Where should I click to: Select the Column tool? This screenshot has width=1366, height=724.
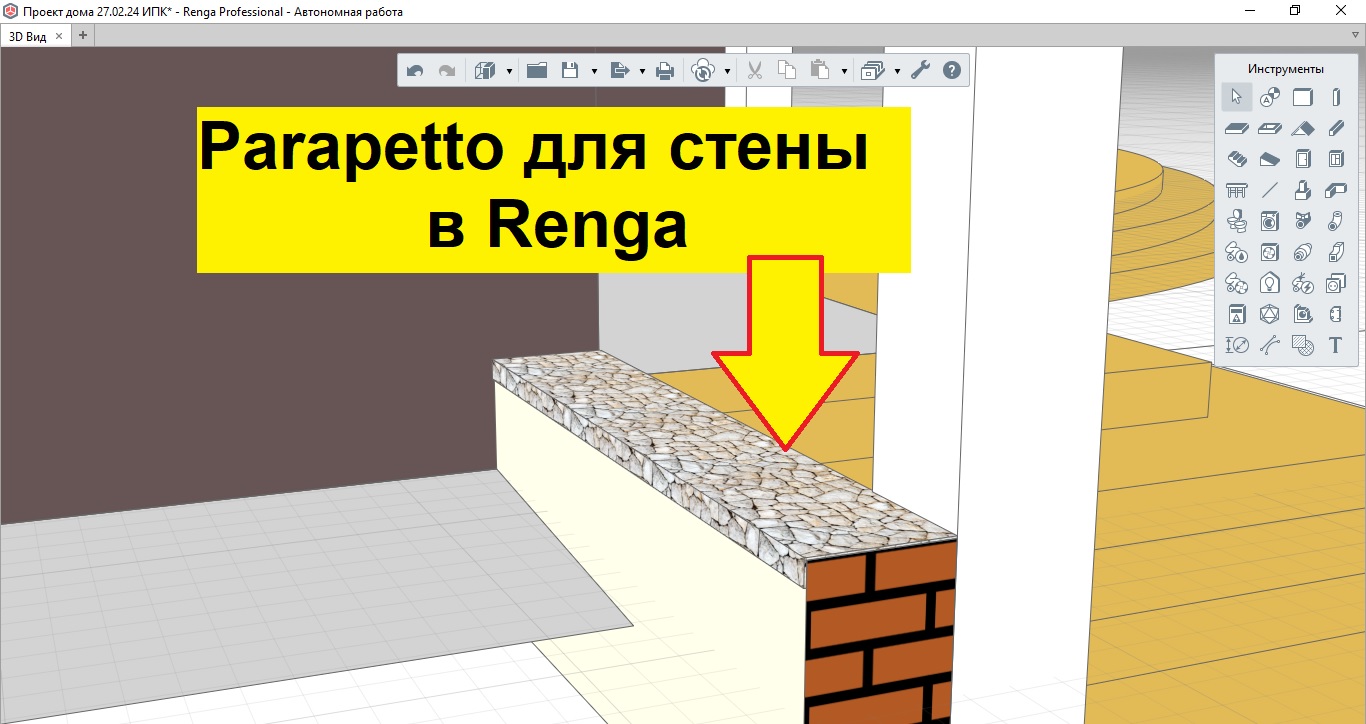pos(1335,97)
